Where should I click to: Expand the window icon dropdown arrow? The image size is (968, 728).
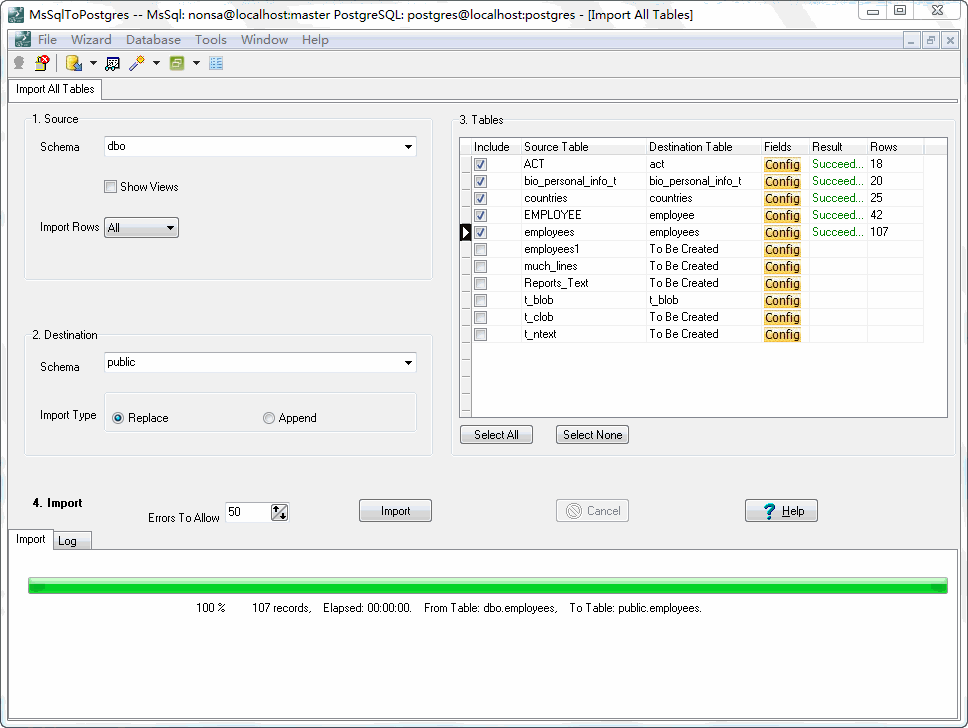[196, 63]
